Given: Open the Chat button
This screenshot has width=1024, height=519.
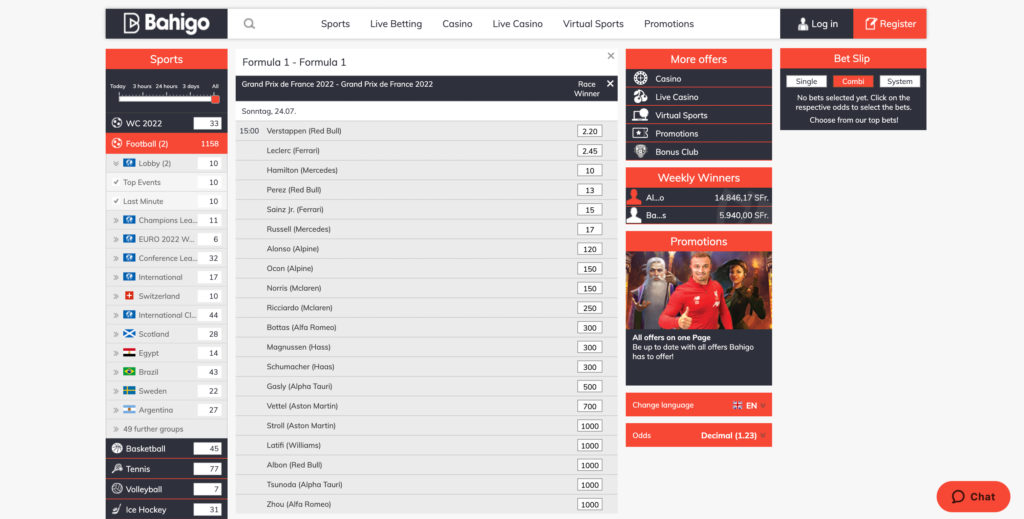Looking at the screenshot, I should [x=973, y=496].
